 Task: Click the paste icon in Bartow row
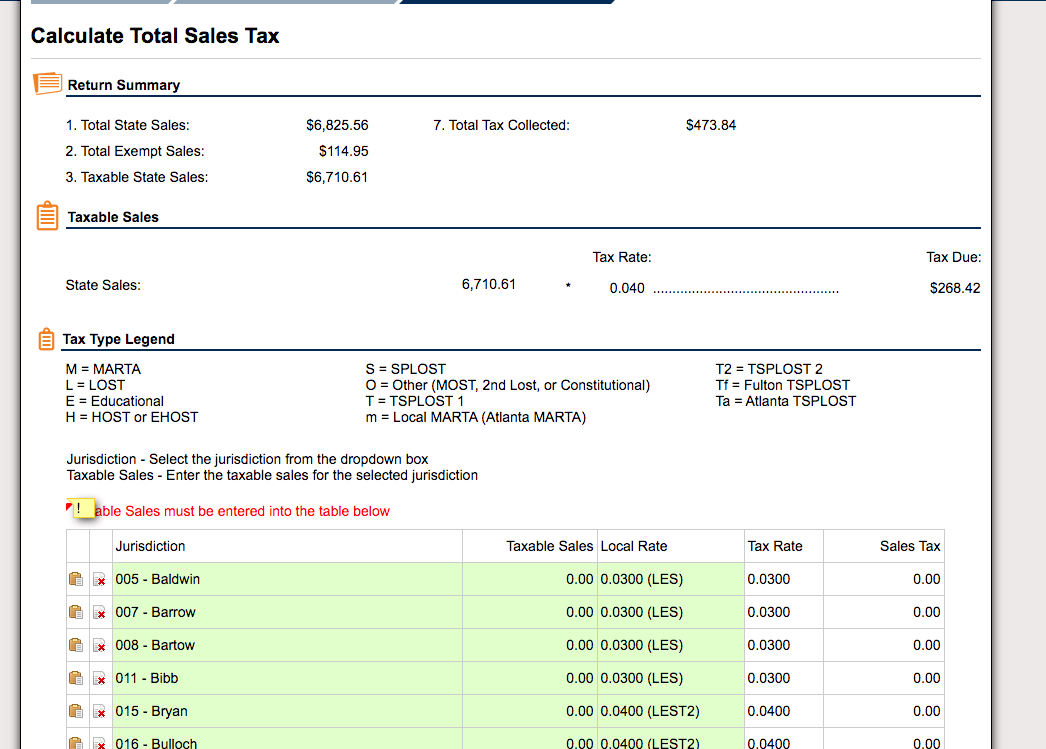[x=76, y=645]
